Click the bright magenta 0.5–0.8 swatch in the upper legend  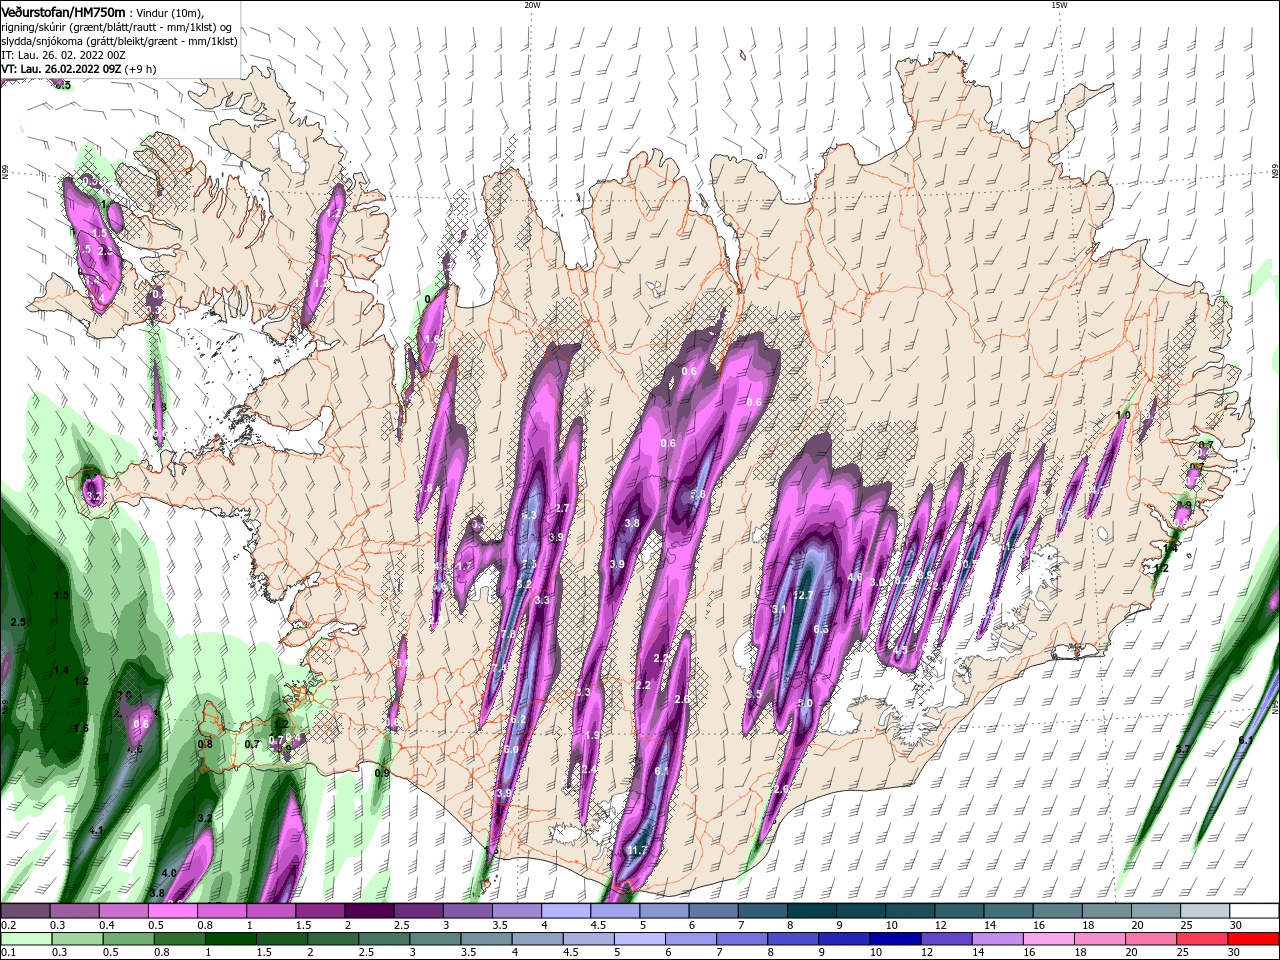tap(173, 910)
